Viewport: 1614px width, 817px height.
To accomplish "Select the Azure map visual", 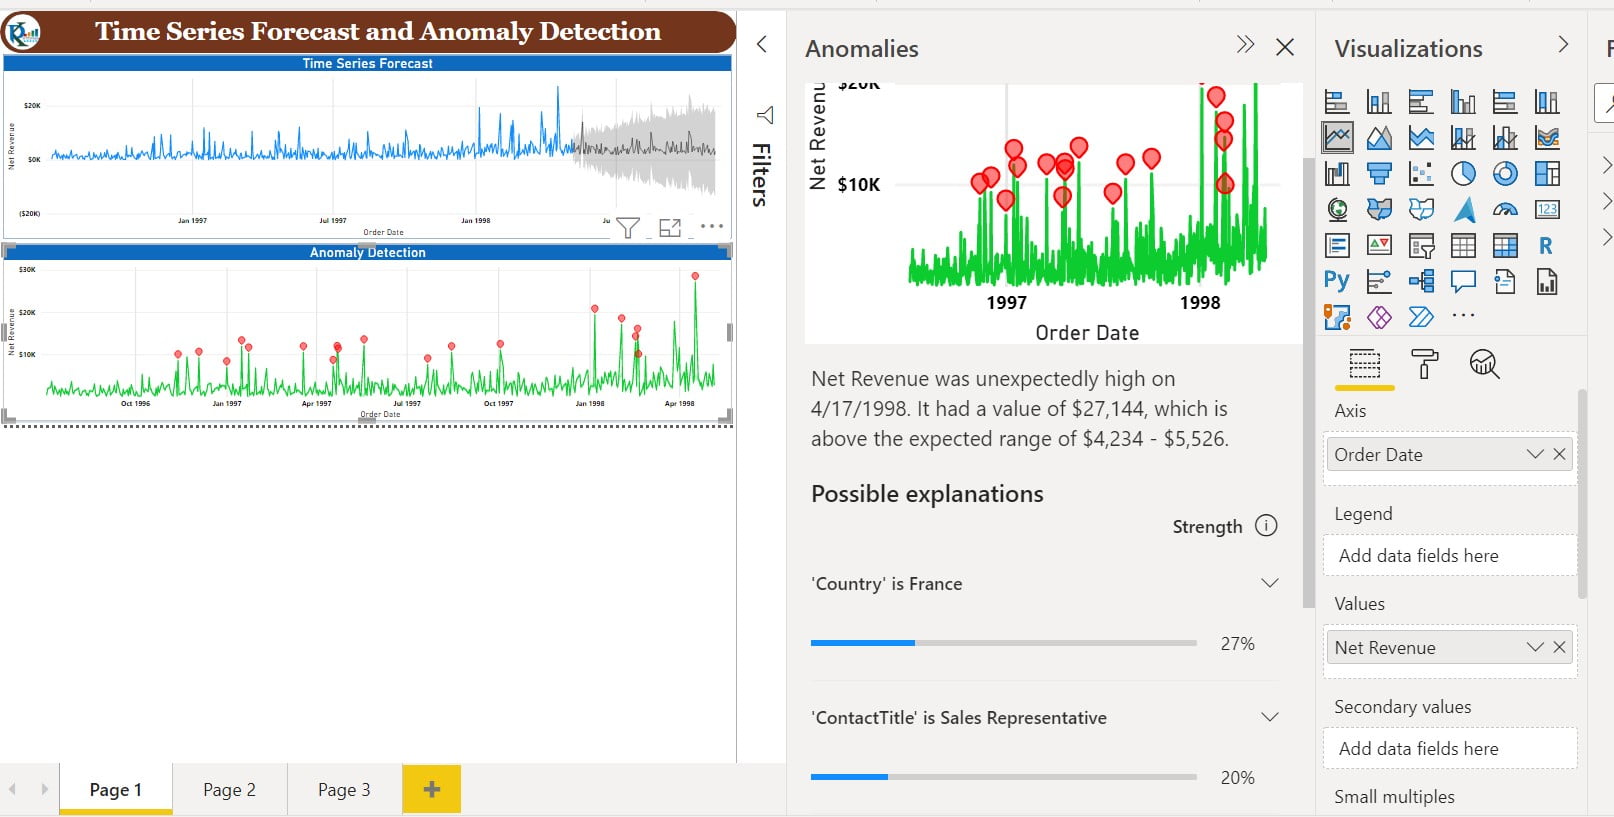I will coord(1463,210).
